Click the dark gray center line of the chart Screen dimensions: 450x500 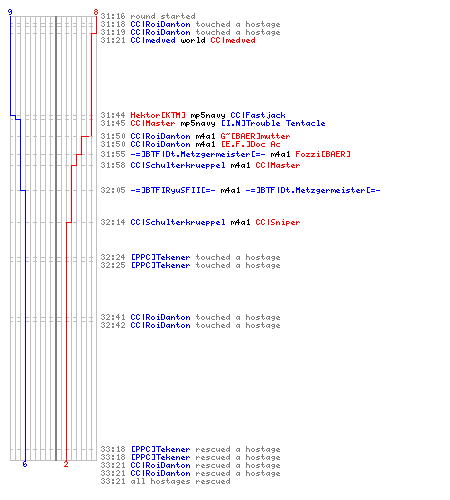click(56, 238)
